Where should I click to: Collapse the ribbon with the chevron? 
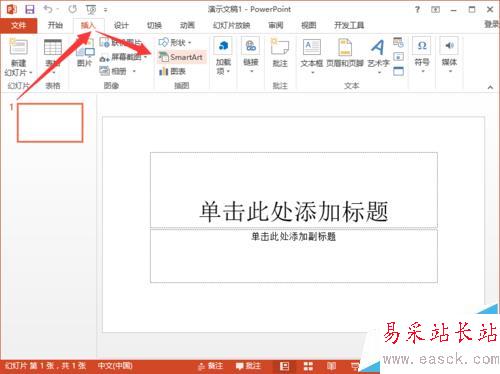coord(490,87)
